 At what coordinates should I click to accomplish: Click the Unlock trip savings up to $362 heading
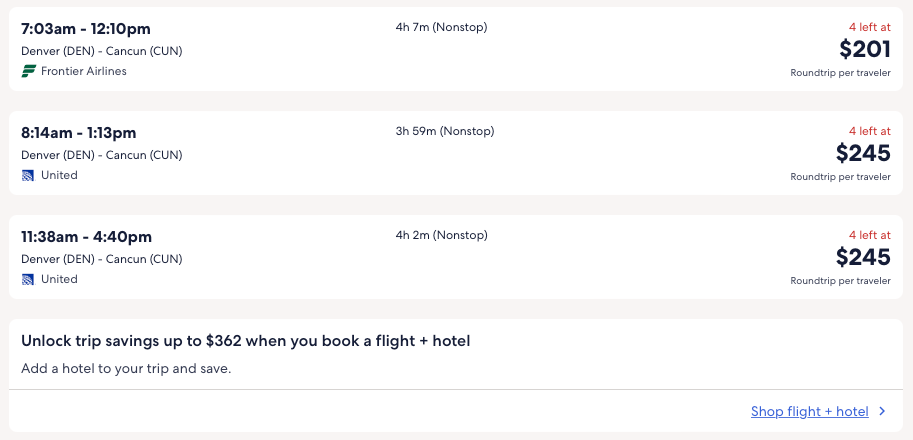pos(246,341)
